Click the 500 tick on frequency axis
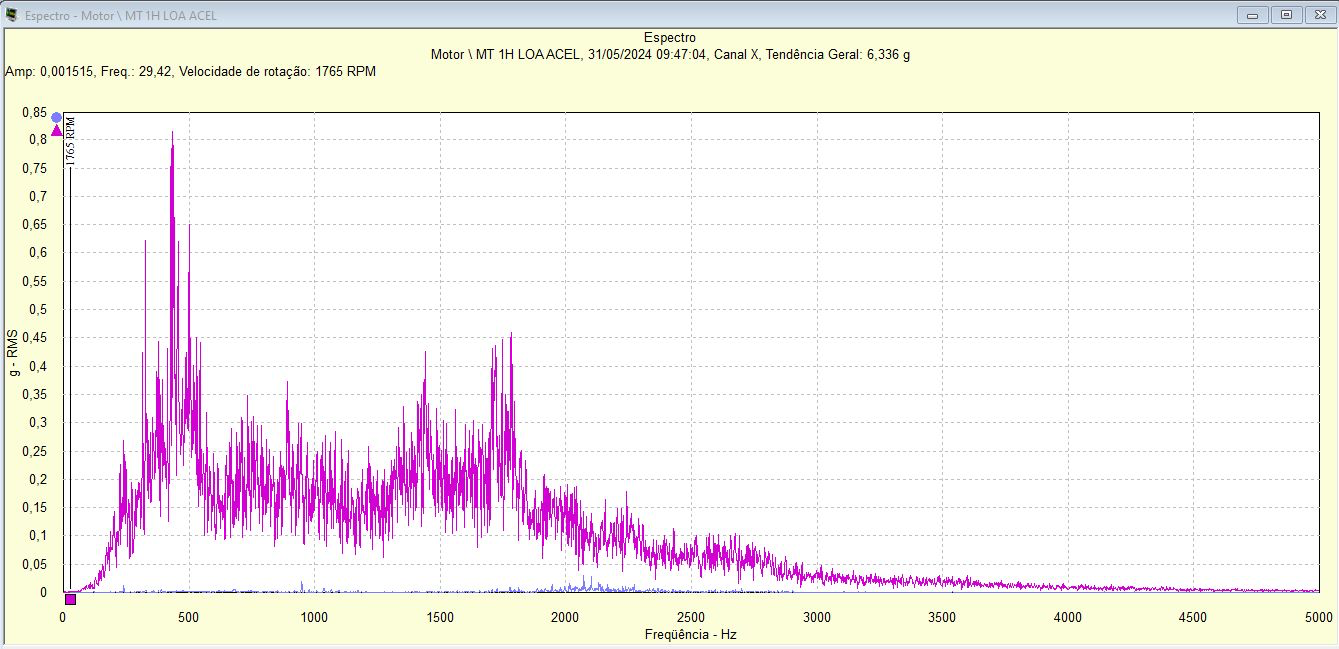 click(x=188, y=617)
